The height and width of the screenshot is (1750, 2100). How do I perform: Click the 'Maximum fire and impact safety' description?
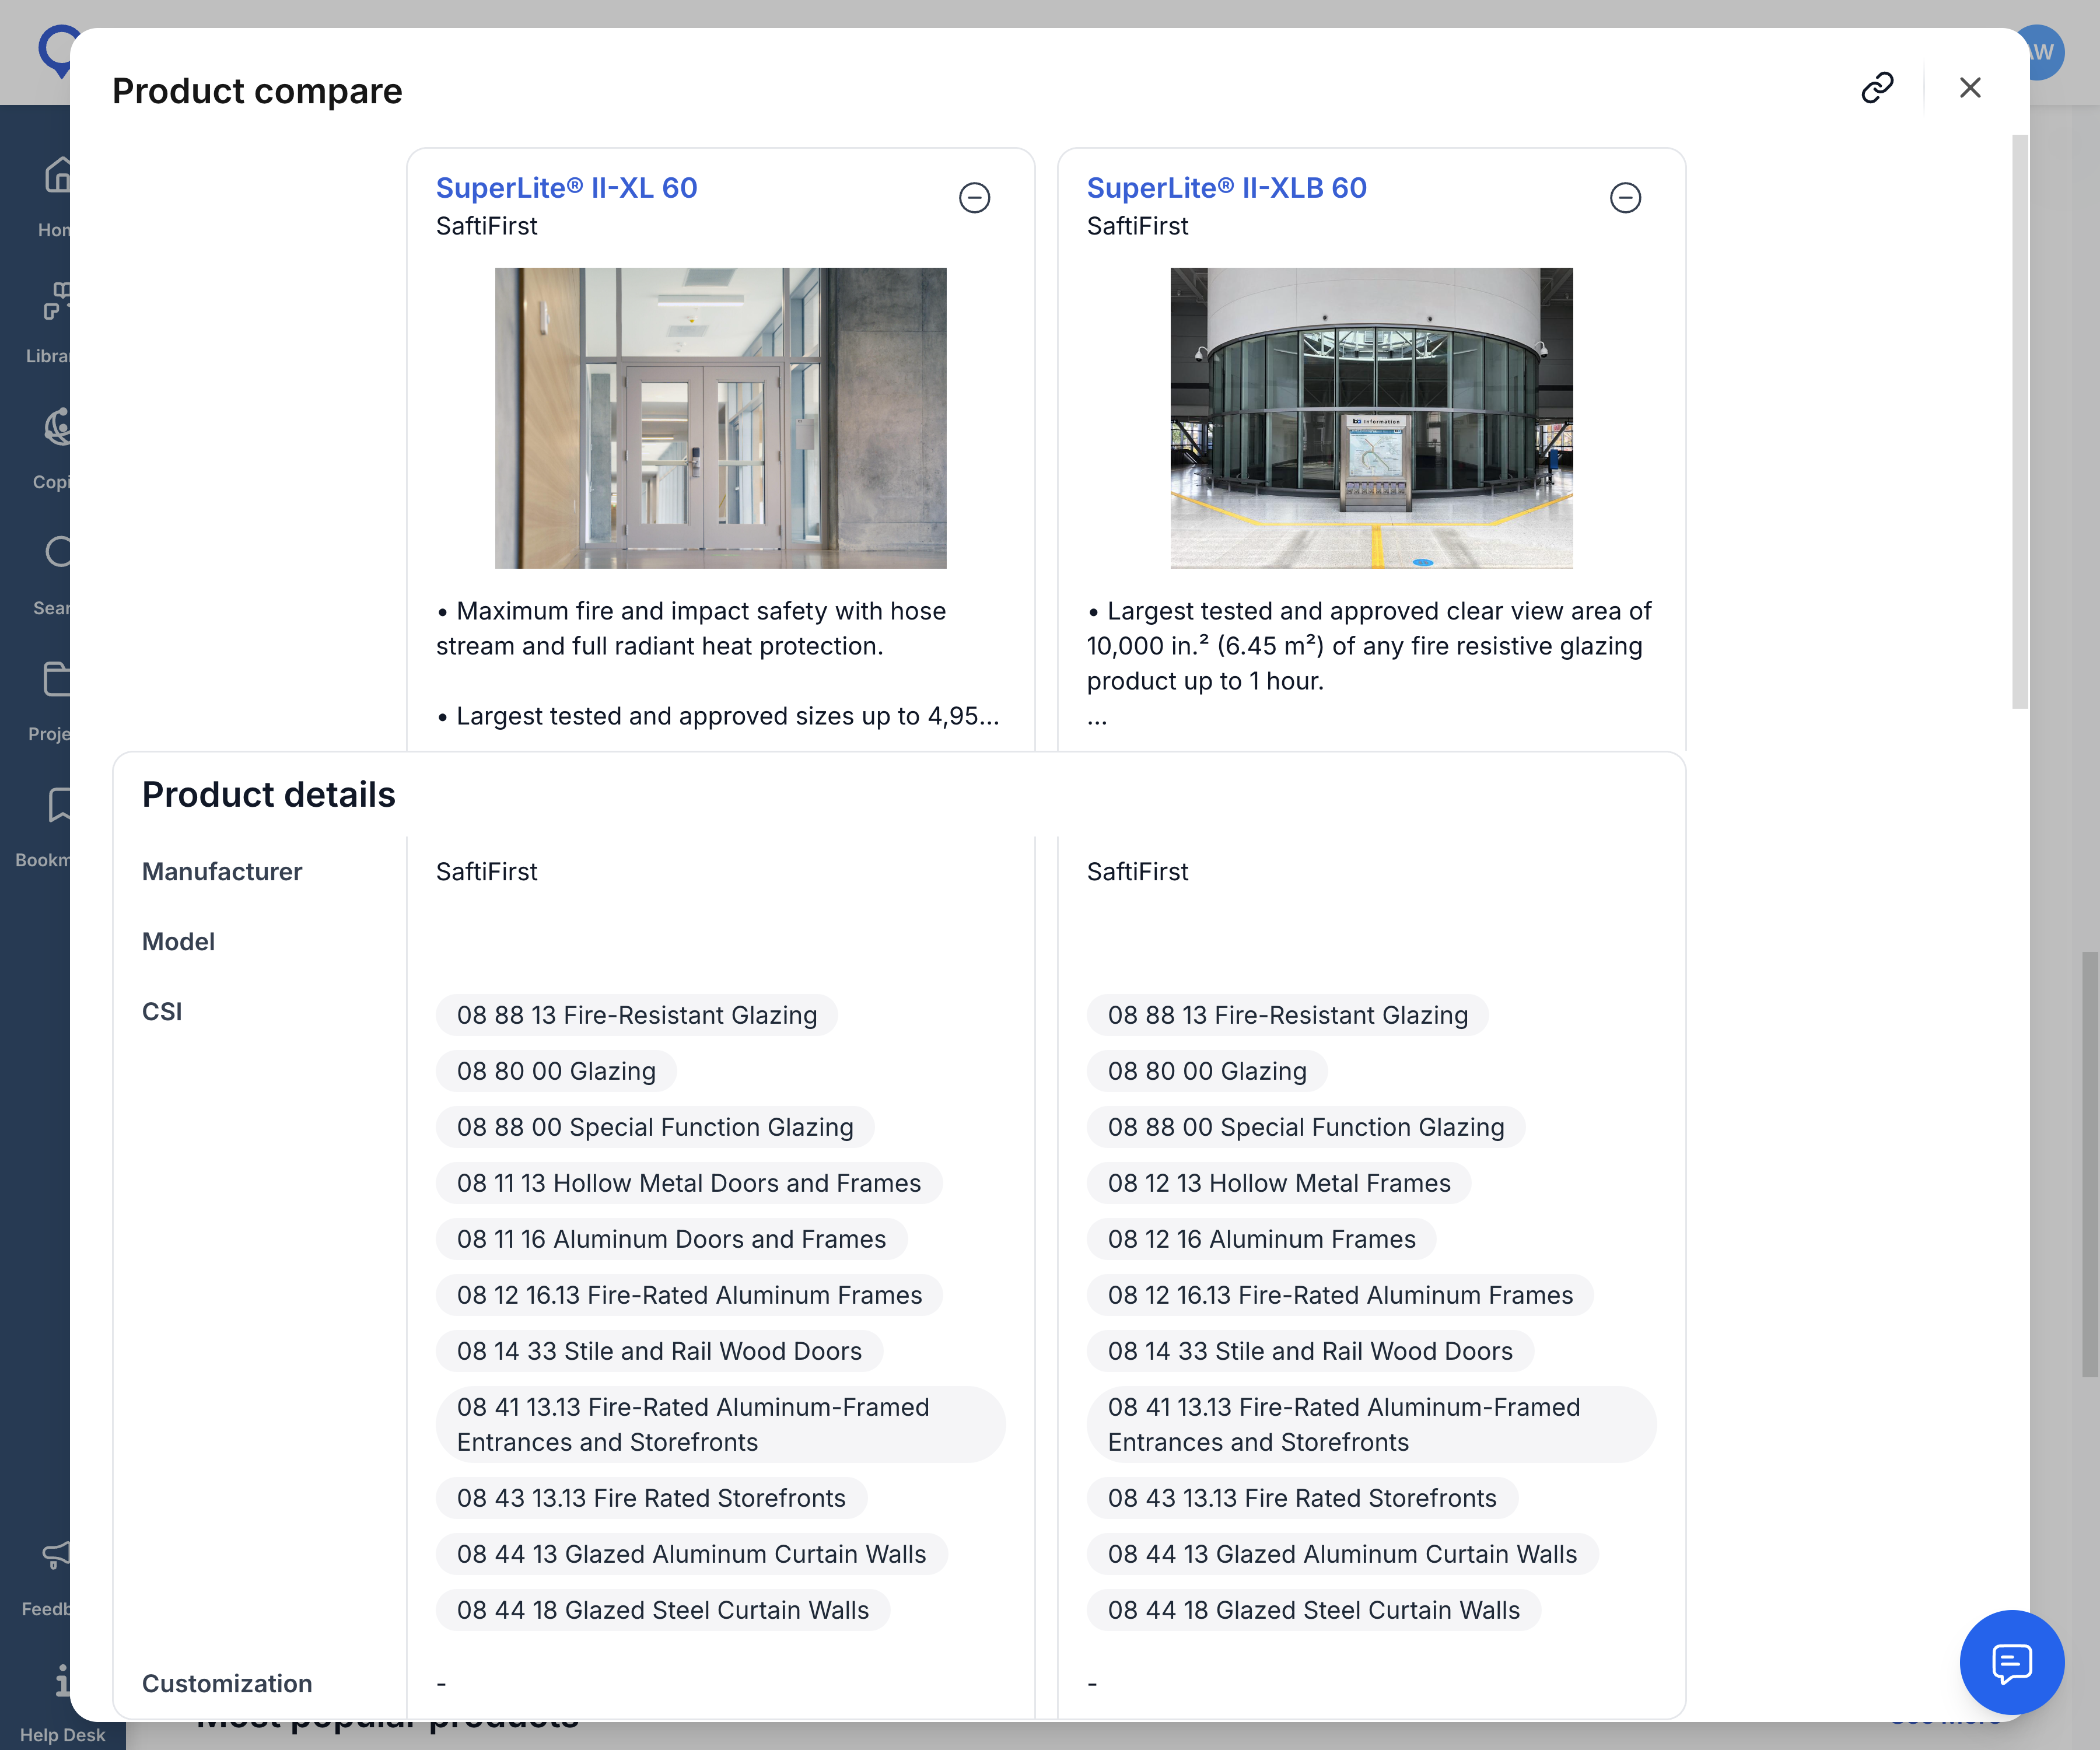tap(691, 628)
